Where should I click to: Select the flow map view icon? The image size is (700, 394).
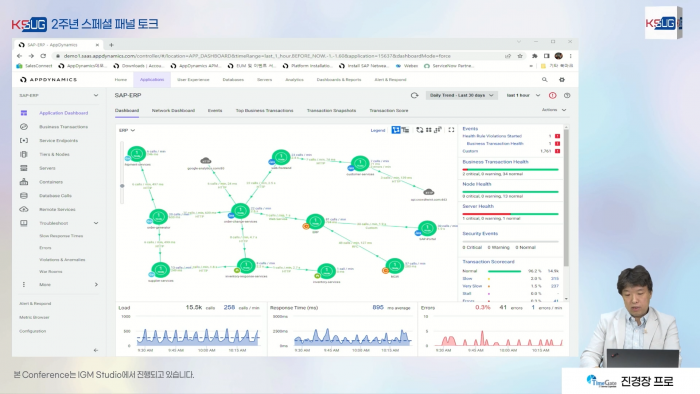396,130
